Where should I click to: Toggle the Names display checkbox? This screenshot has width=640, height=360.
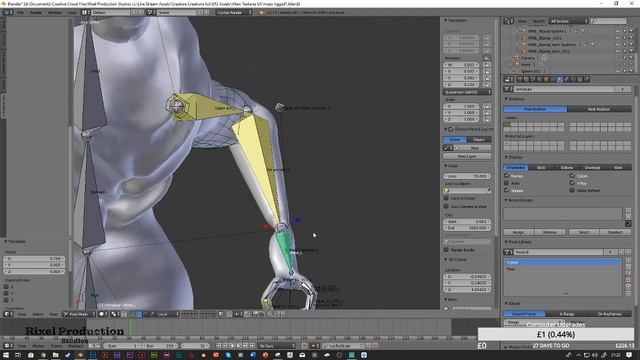click(507, 176)
